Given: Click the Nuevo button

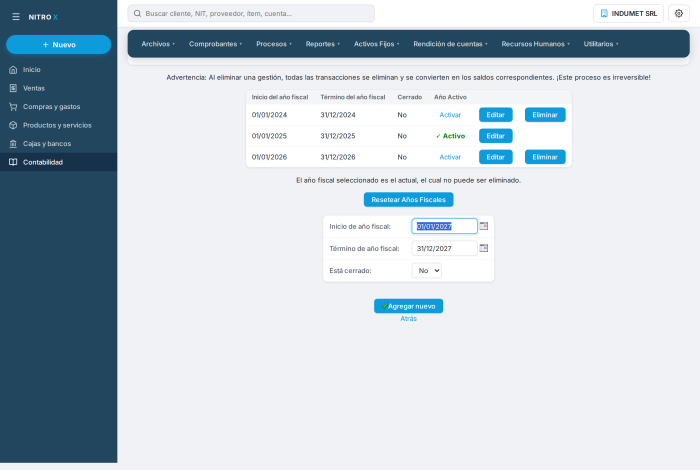Looking at the screenshot, I should [58, 45].
